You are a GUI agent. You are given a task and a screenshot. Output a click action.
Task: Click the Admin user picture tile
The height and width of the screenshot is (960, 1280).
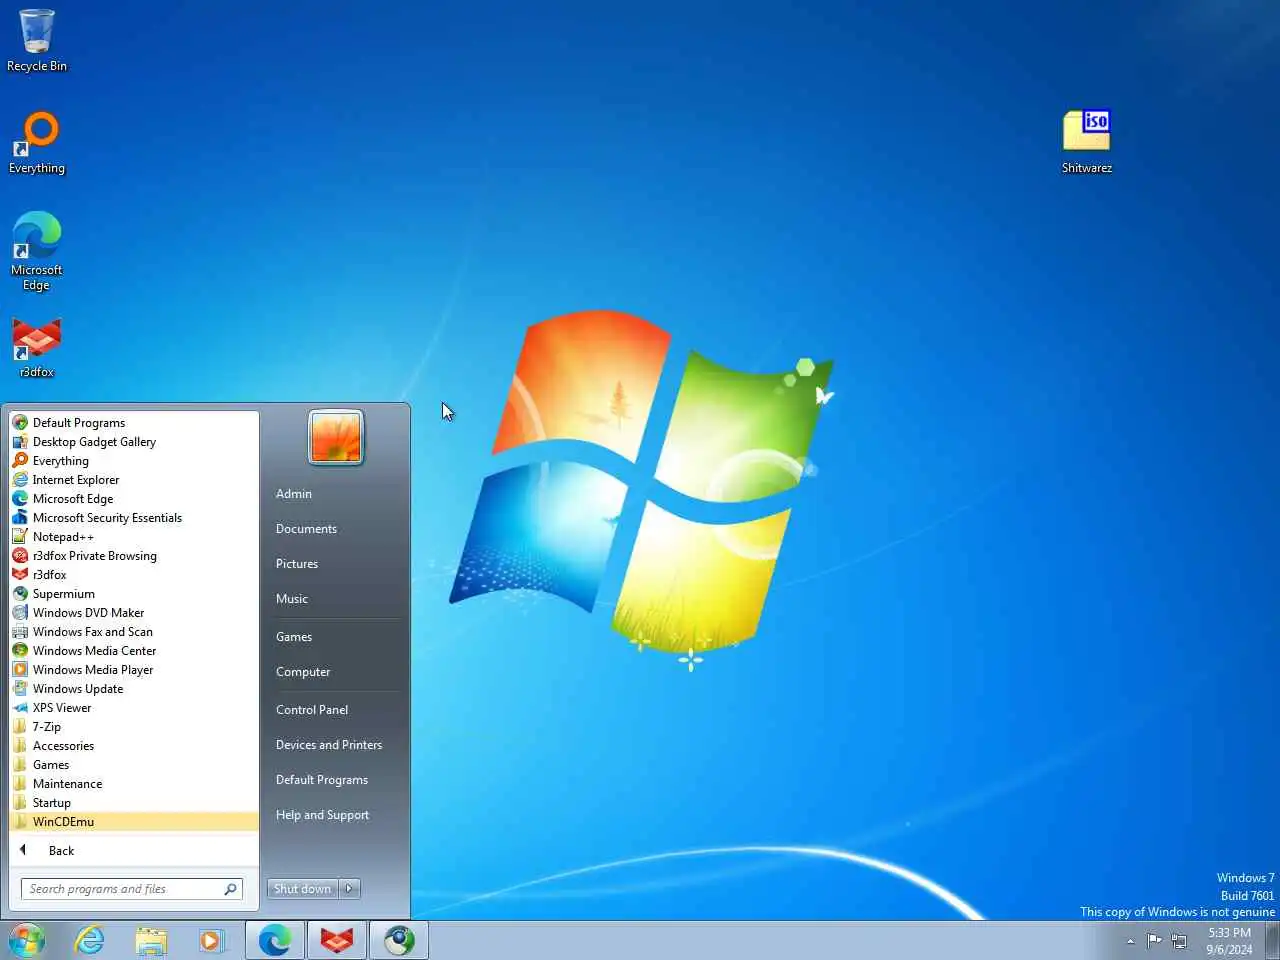click(336, 437)
